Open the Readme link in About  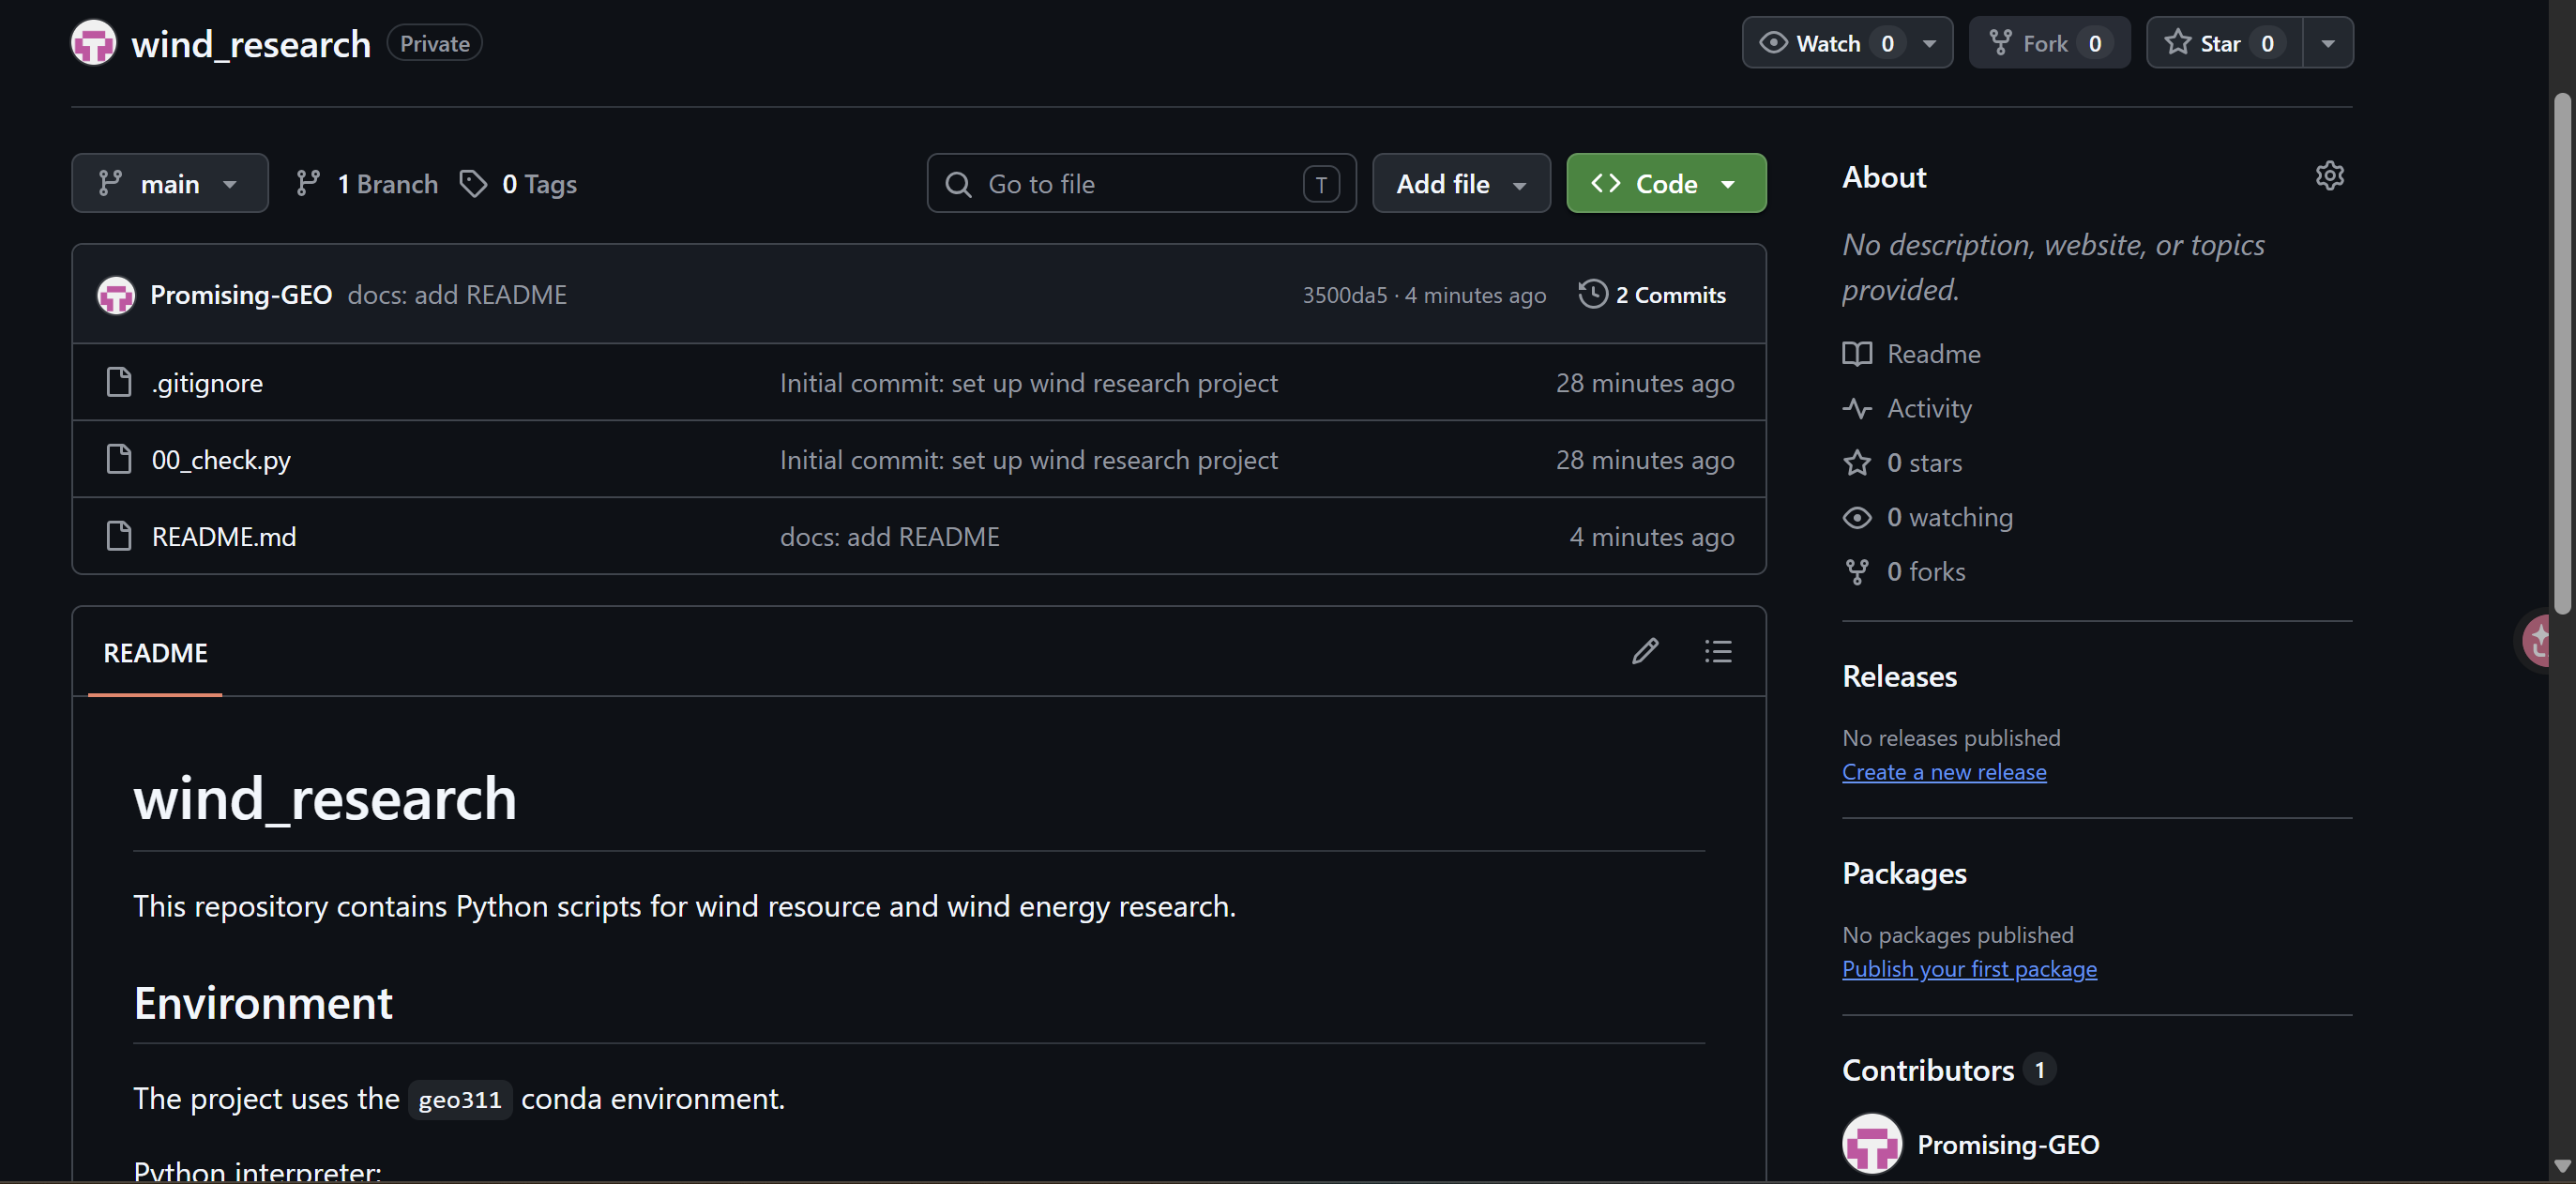(x=1933, y=353)
